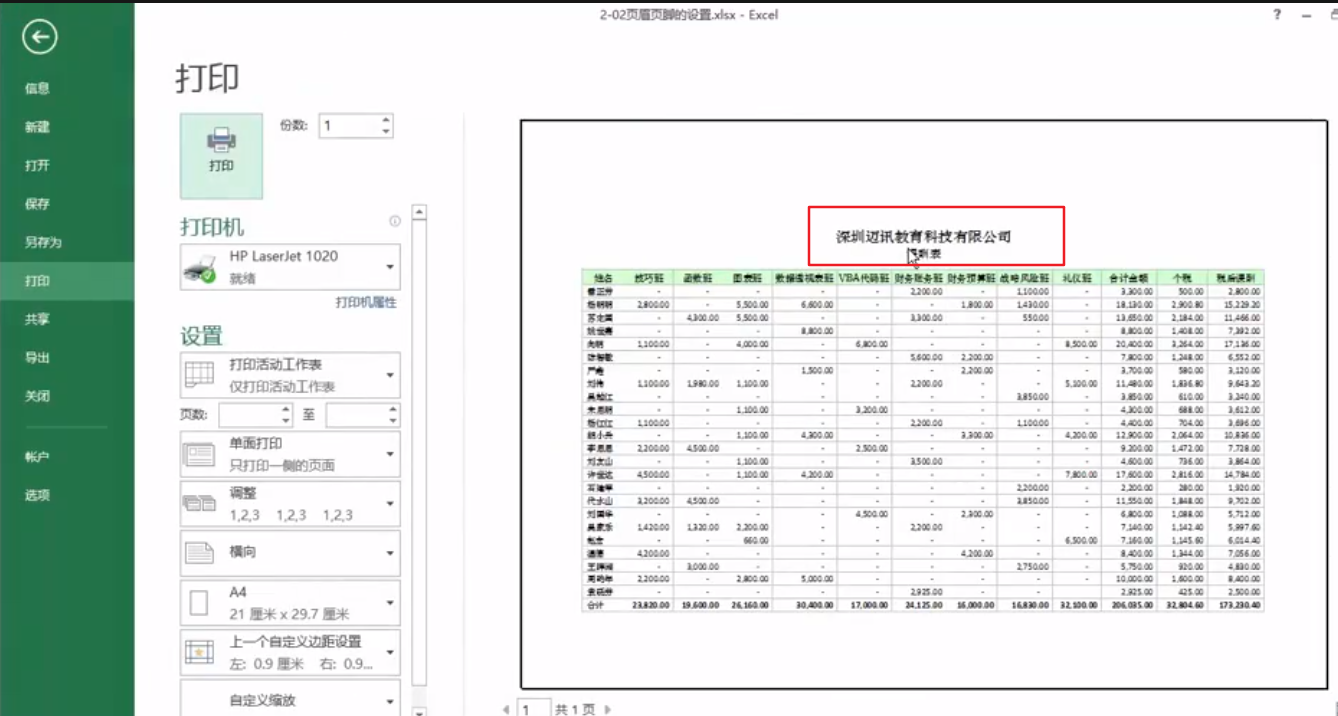
Task: Click the 共 1 页 page count text
Action: [x=575, y=709]
